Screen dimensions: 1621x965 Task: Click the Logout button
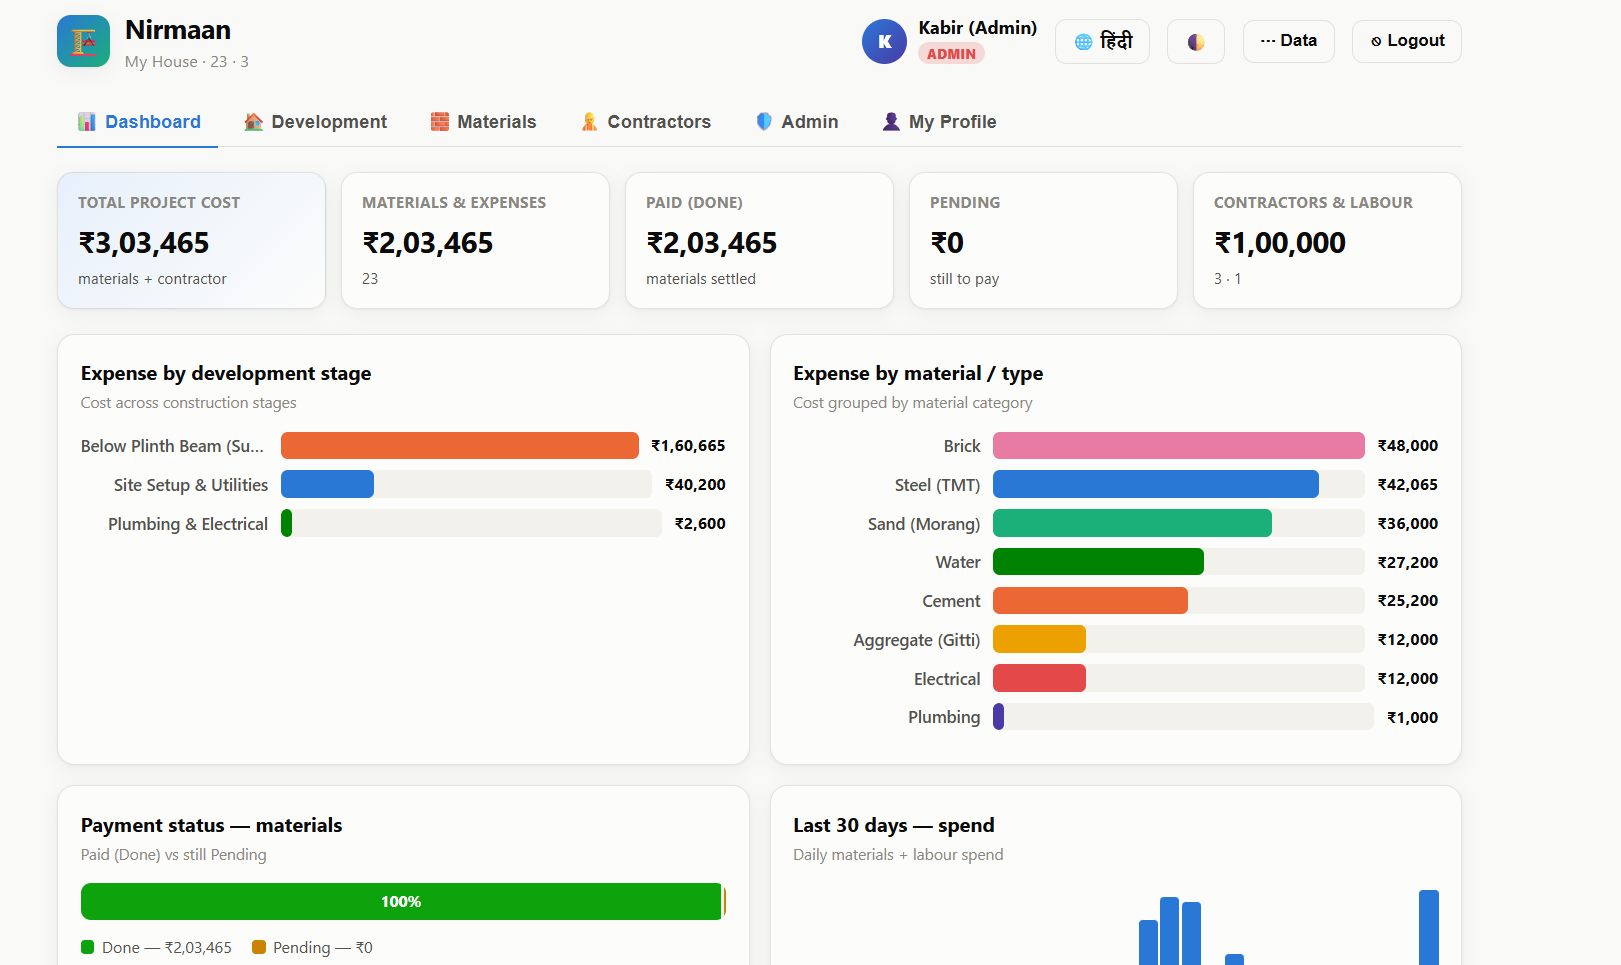pyautogui.click(x=1407, y=41)
